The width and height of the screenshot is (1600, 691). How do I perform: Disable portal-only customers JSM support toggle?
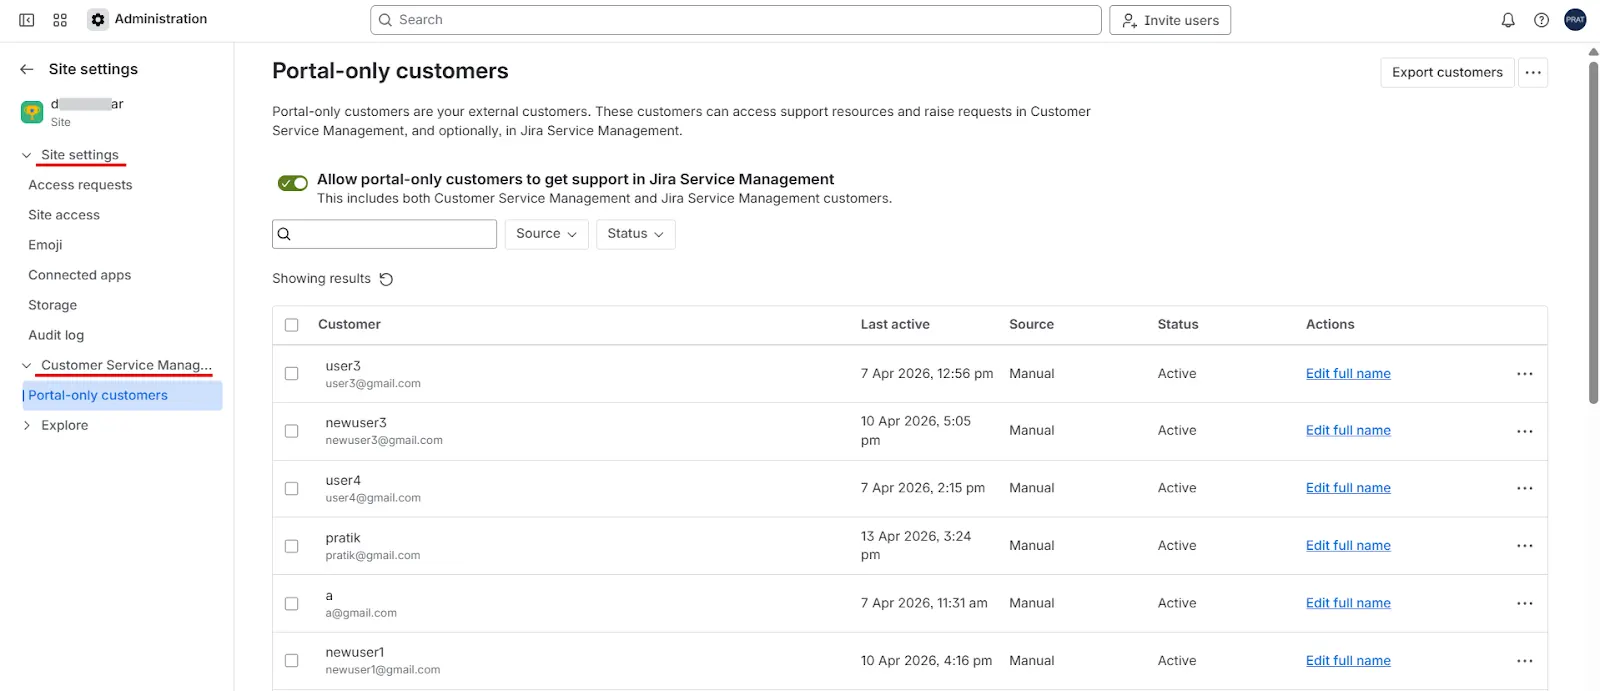click(293, 183)
